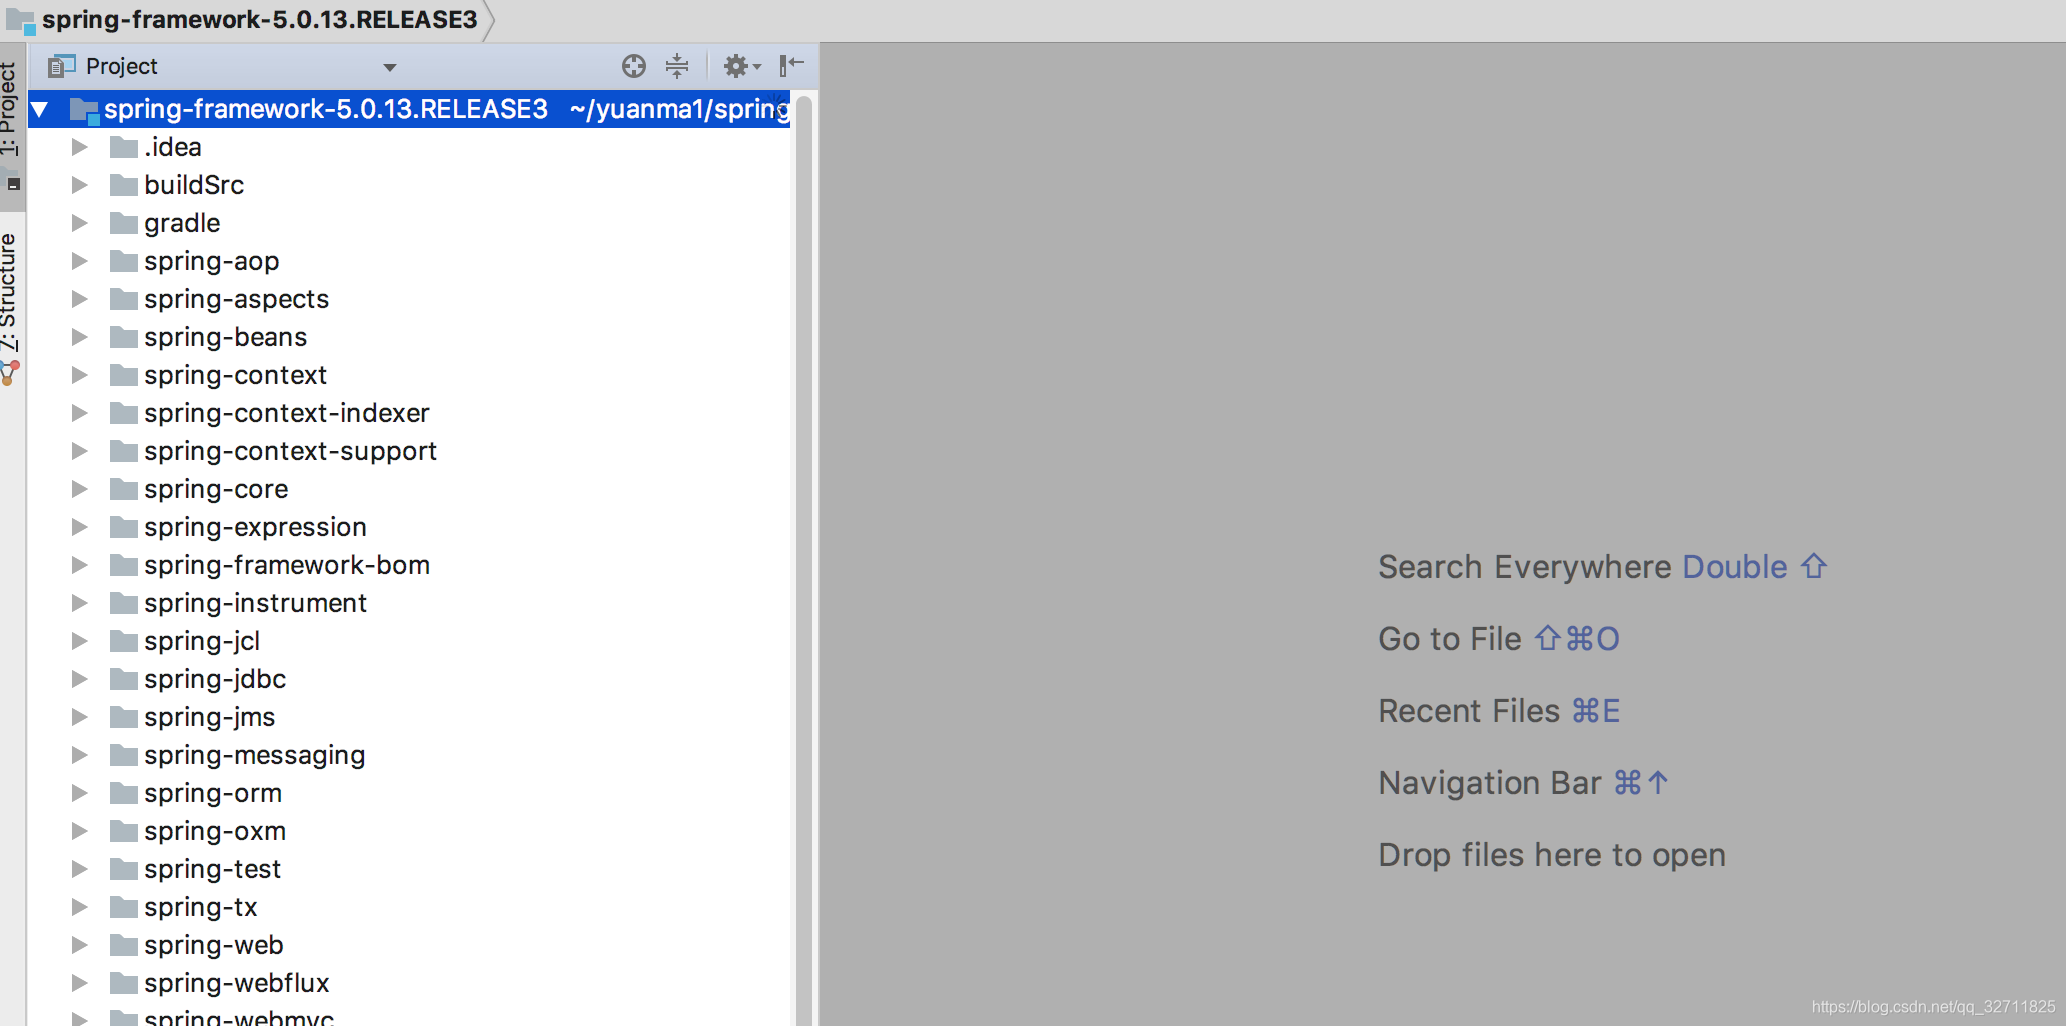Click the spring-beans folder icon
Viewport: 2066px width, 1026px height.
point(124,337)
